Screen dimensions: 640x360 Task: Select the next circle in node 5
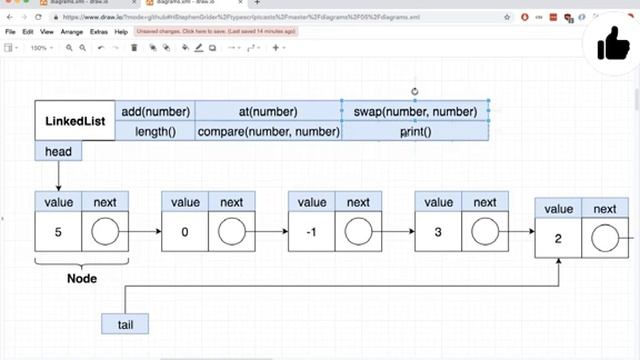(x=105, y=231)
